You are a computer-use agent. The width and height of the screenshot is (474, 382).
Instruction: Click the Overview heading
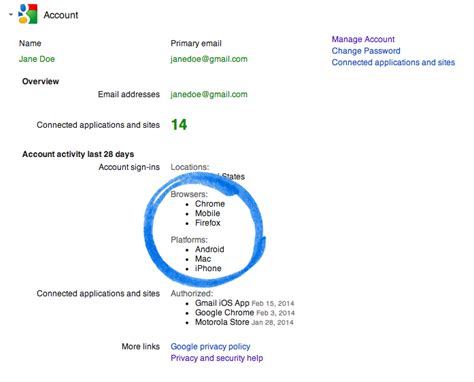click(41, 81)
